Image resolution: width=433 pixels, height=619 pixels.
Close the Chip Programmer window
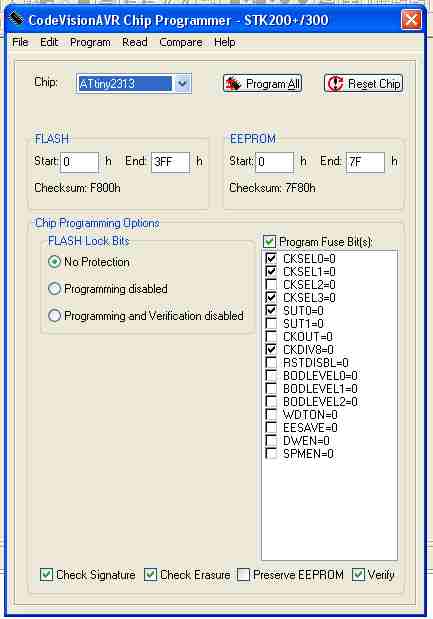pyautogui.click(x=411, y=19)
